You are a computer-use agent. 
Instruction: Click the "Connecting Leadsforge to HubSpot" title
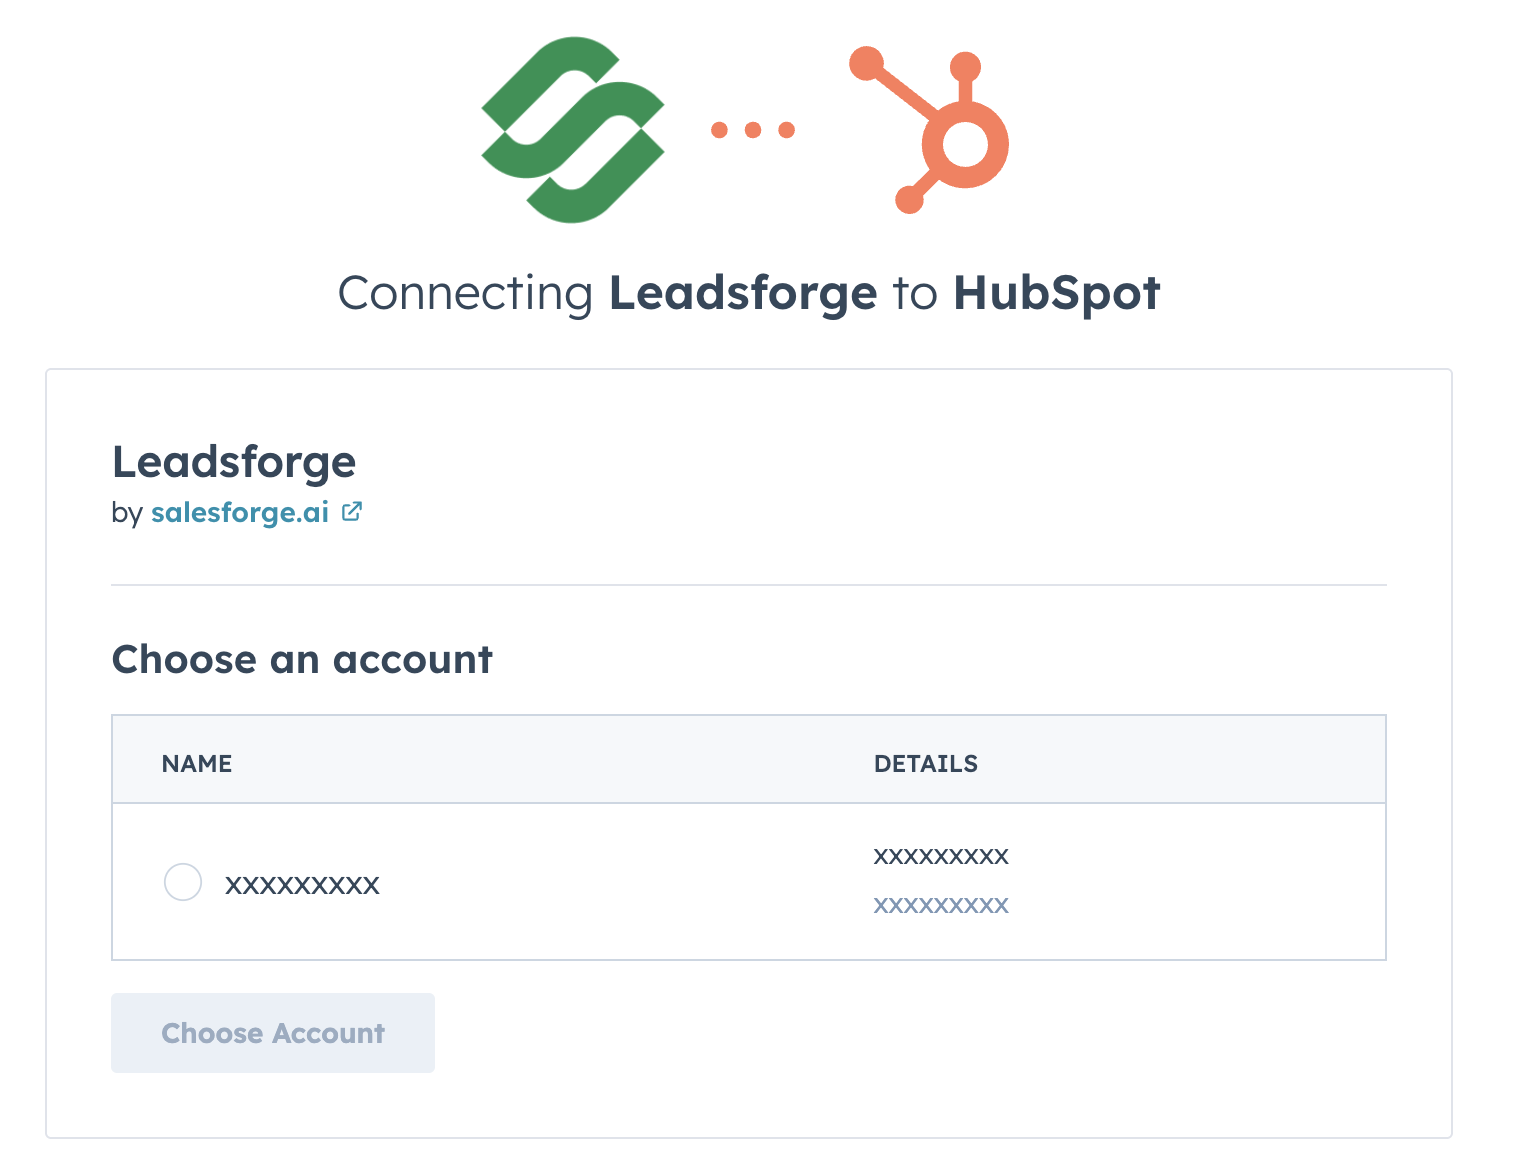point(749,293)
